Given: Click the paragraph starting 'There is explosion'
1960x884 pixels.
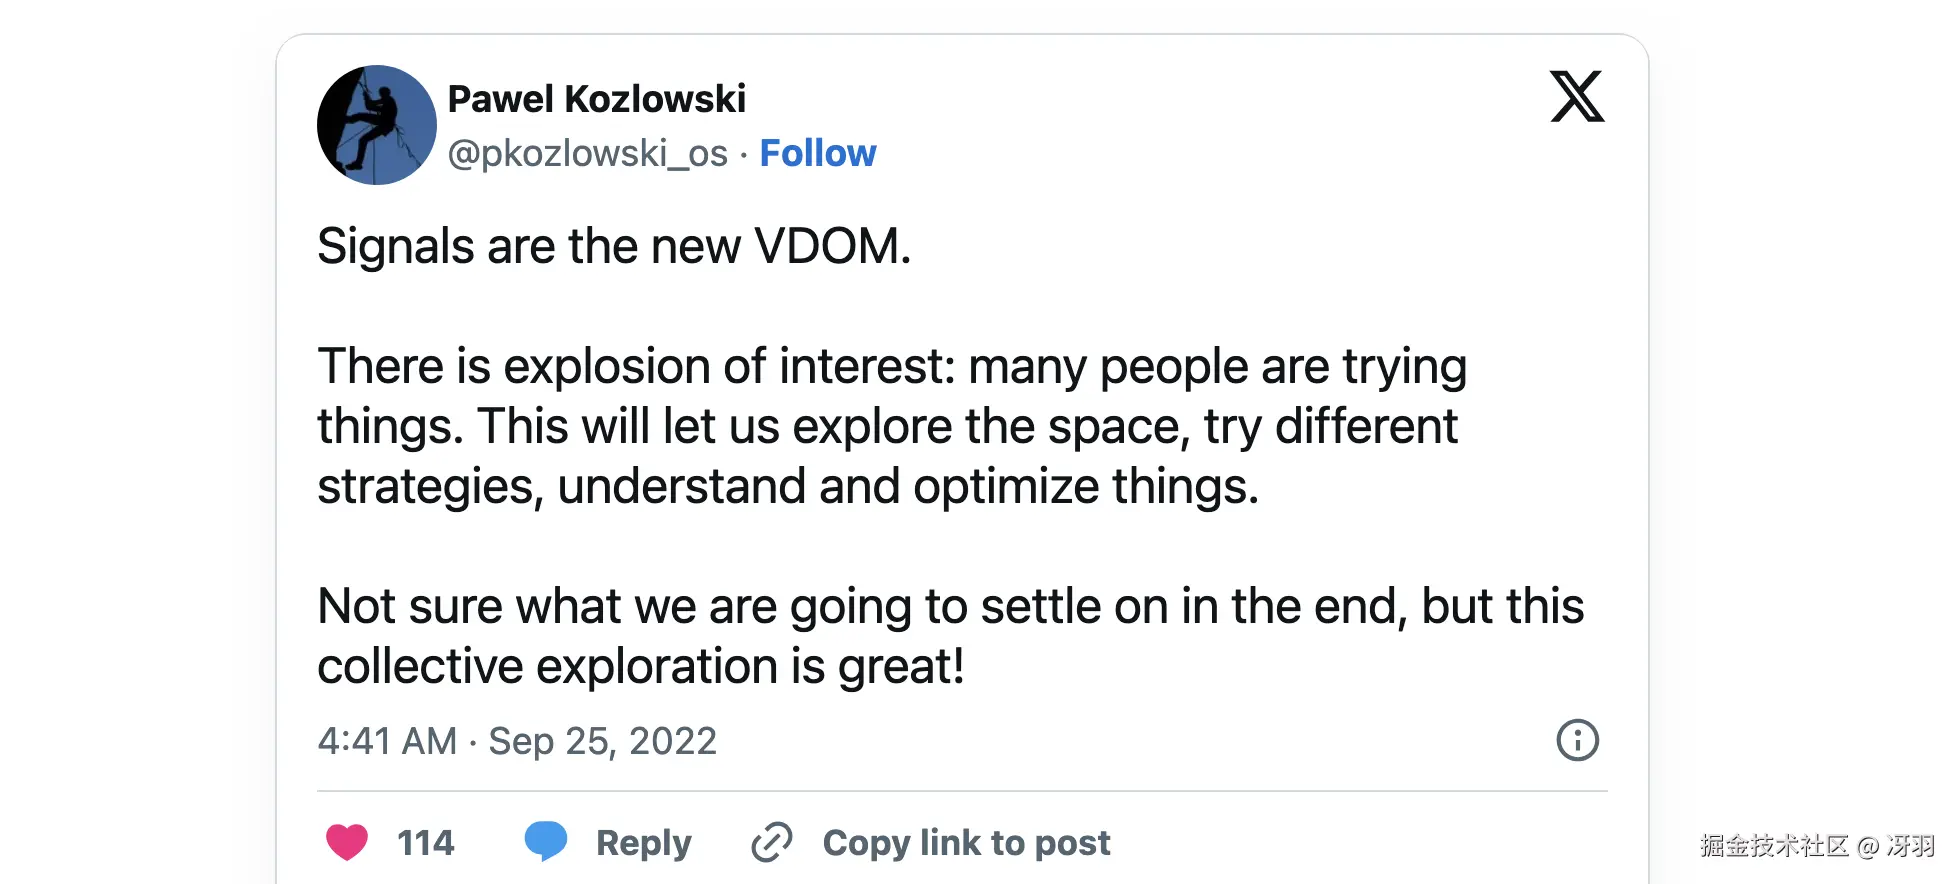Looking at the screenshot, I should (890, 426).
